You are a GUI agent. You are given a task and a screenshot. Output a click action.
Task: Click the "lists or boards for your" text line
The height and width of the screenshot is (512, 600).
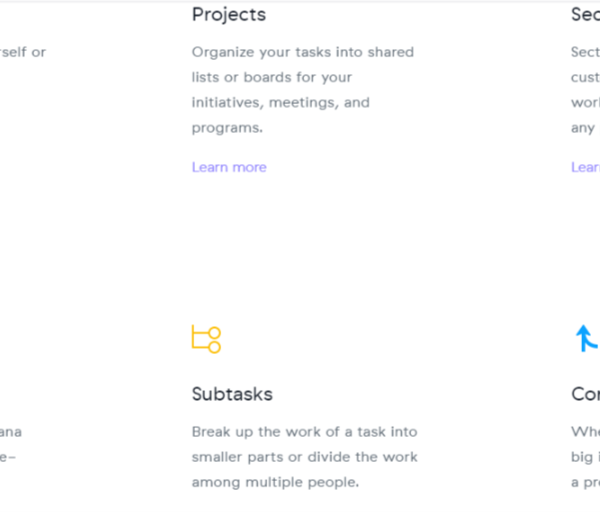(x=272, y=77)
